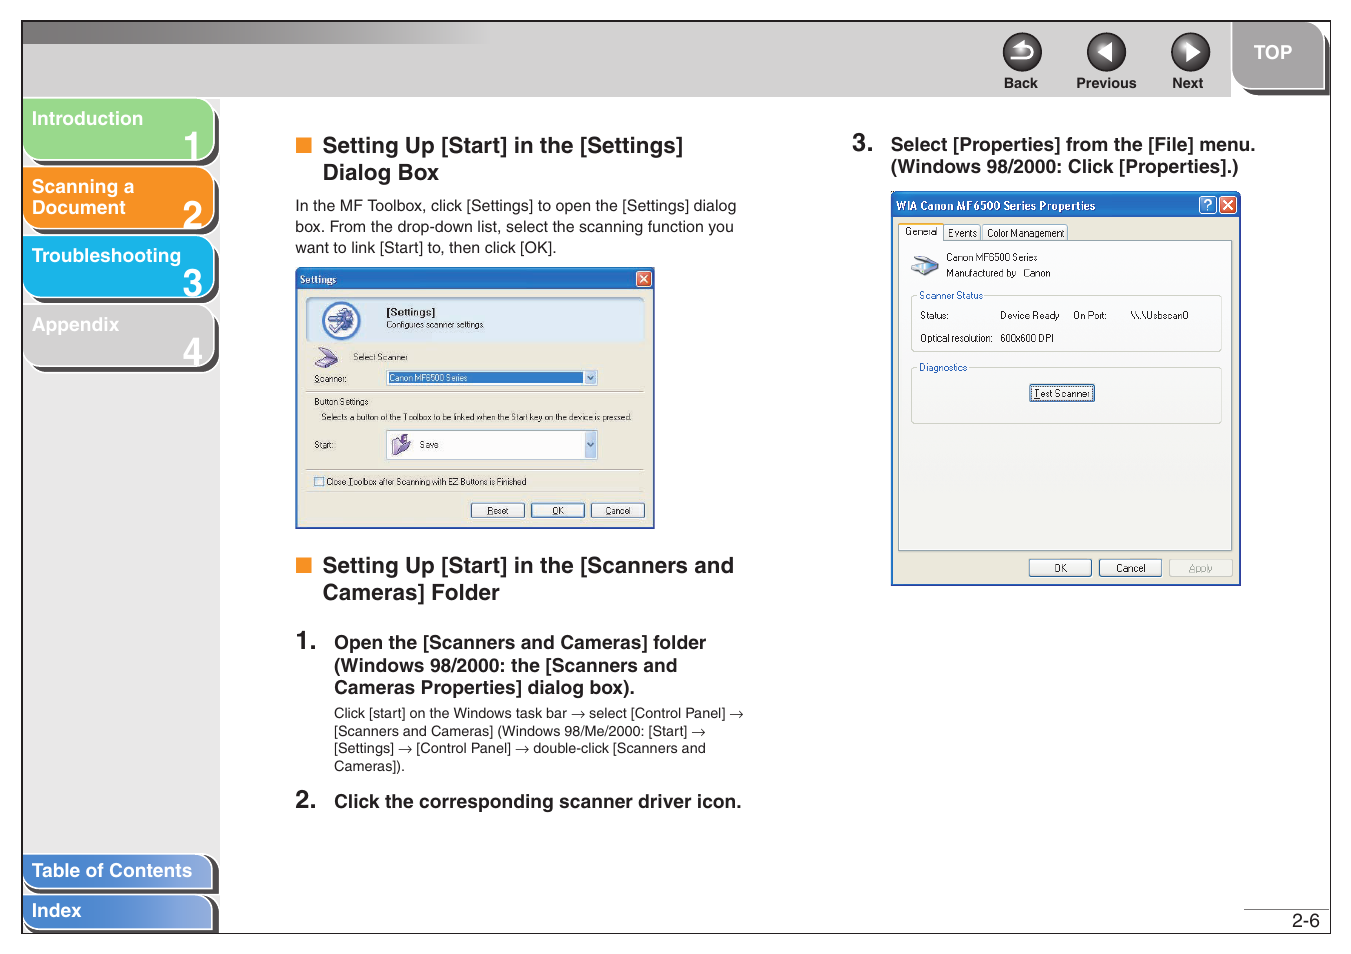Click 'Button Settings' group label
Viewport: 1351px width, 954px height.
pyautogui.click(x=341, y=402)
